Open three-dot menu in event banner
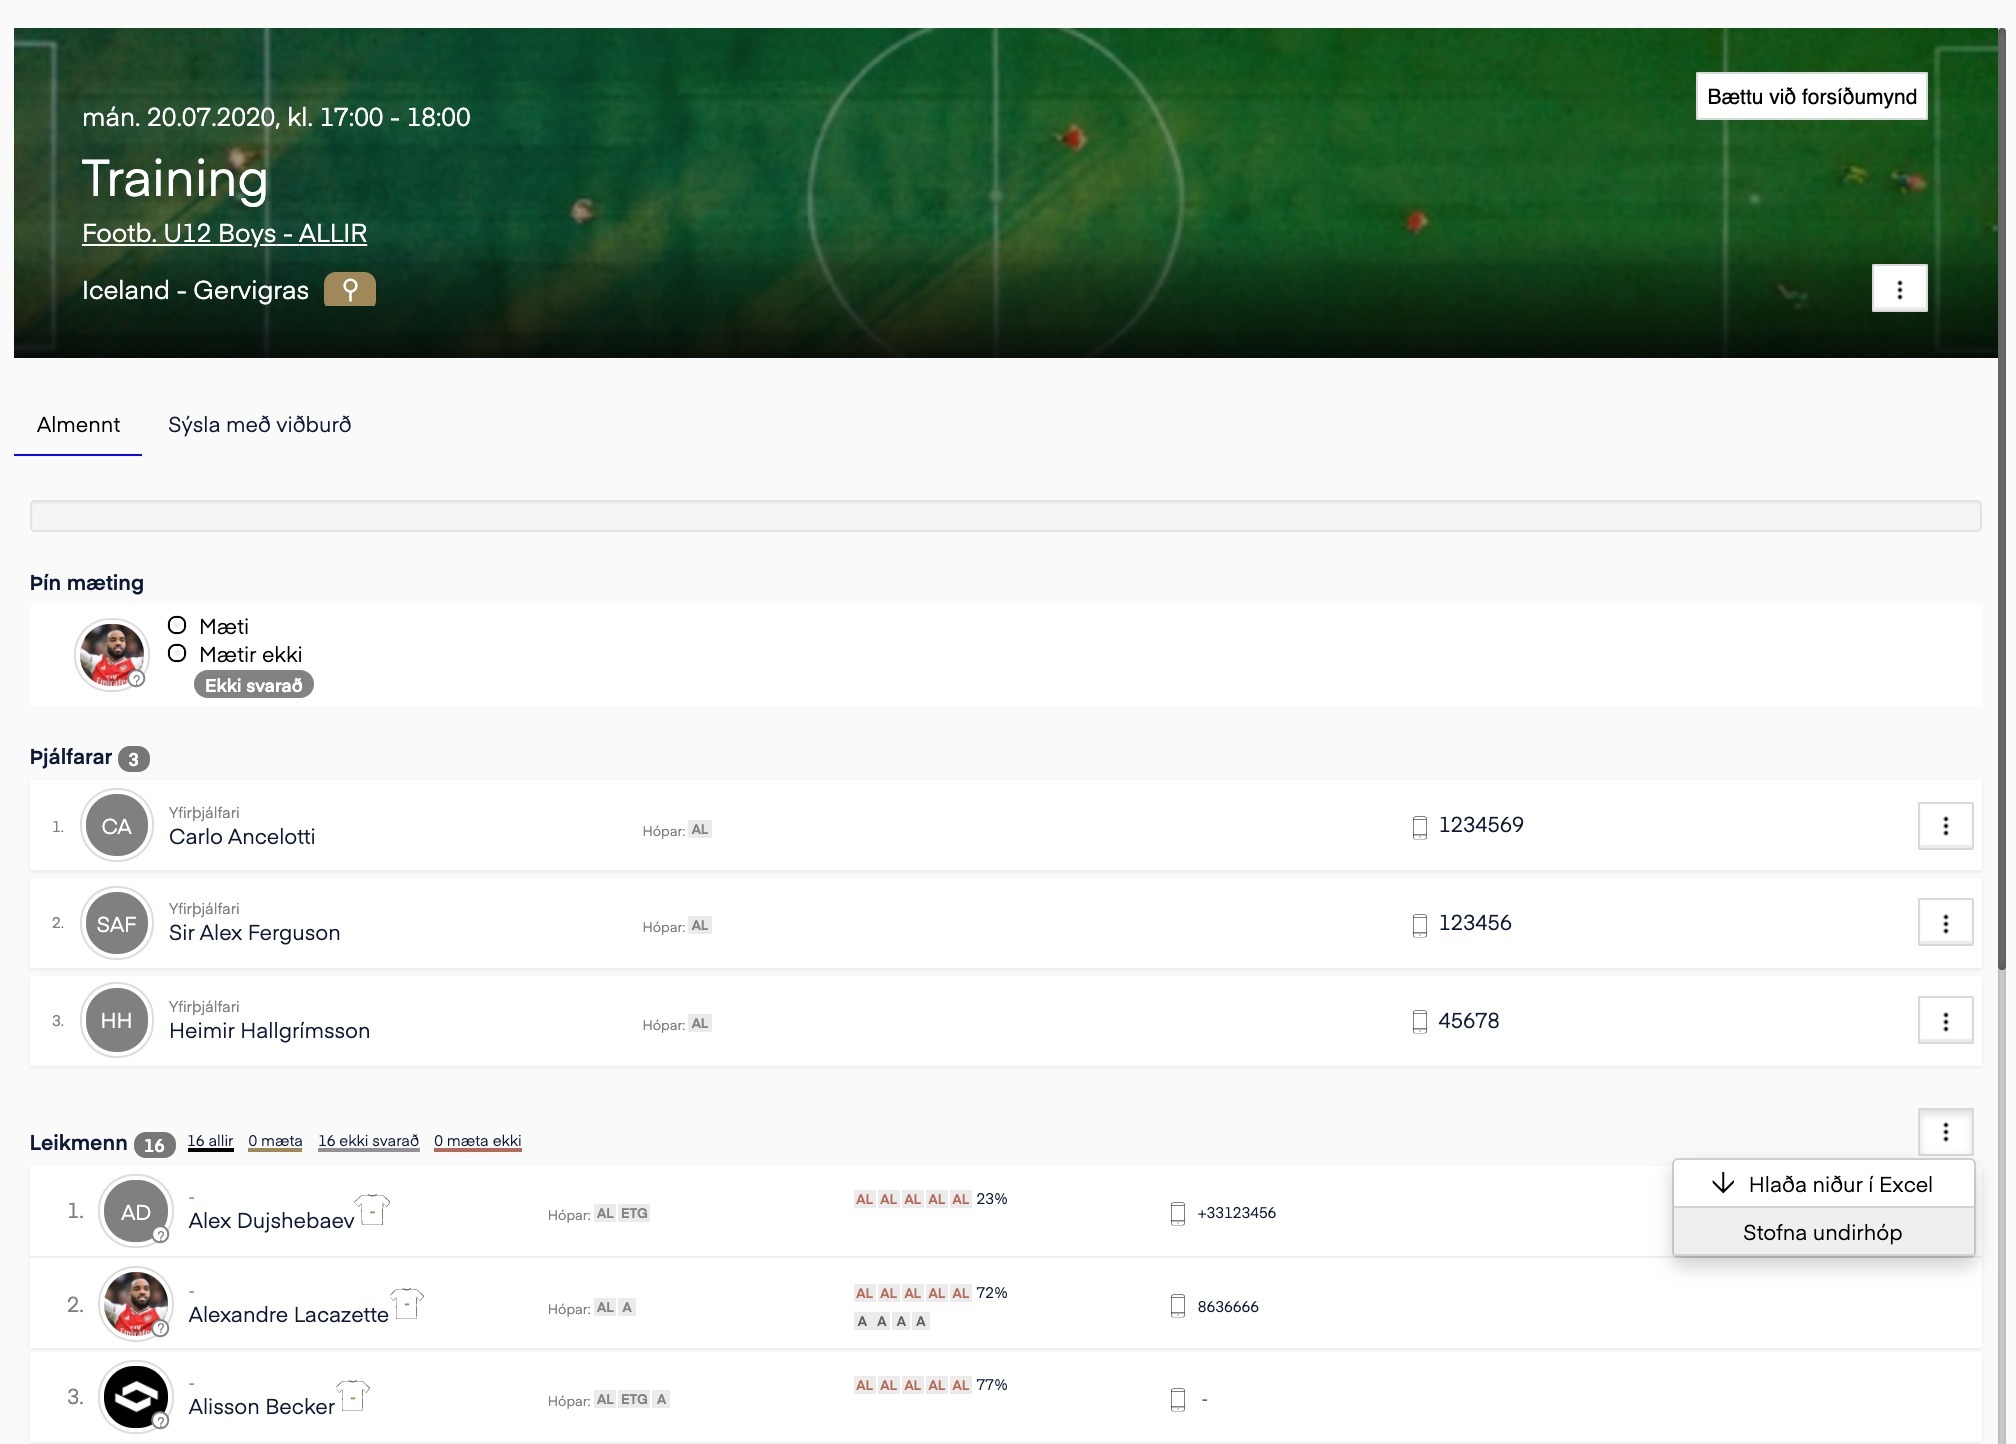The height and width of the screenshot is (1444, 2016). coord(1899,289)
